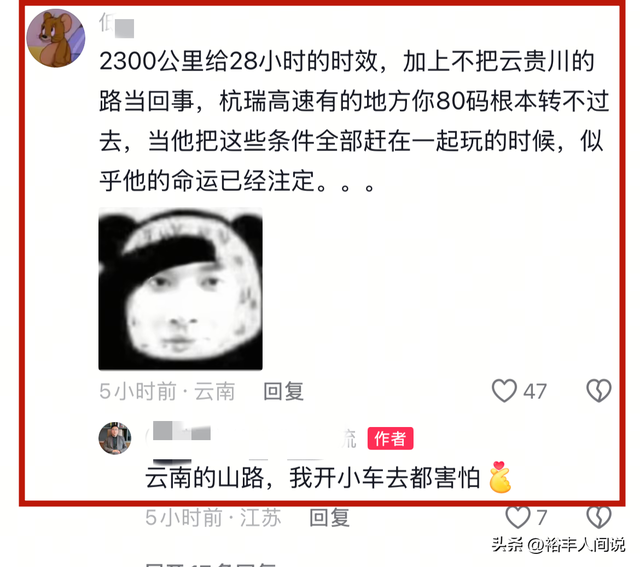Image resolution: width=640 pixels, height=567 pixels.
Task: Dislike the top comment with broken heart
Action: pyautogui.click(x=599, y=391)
